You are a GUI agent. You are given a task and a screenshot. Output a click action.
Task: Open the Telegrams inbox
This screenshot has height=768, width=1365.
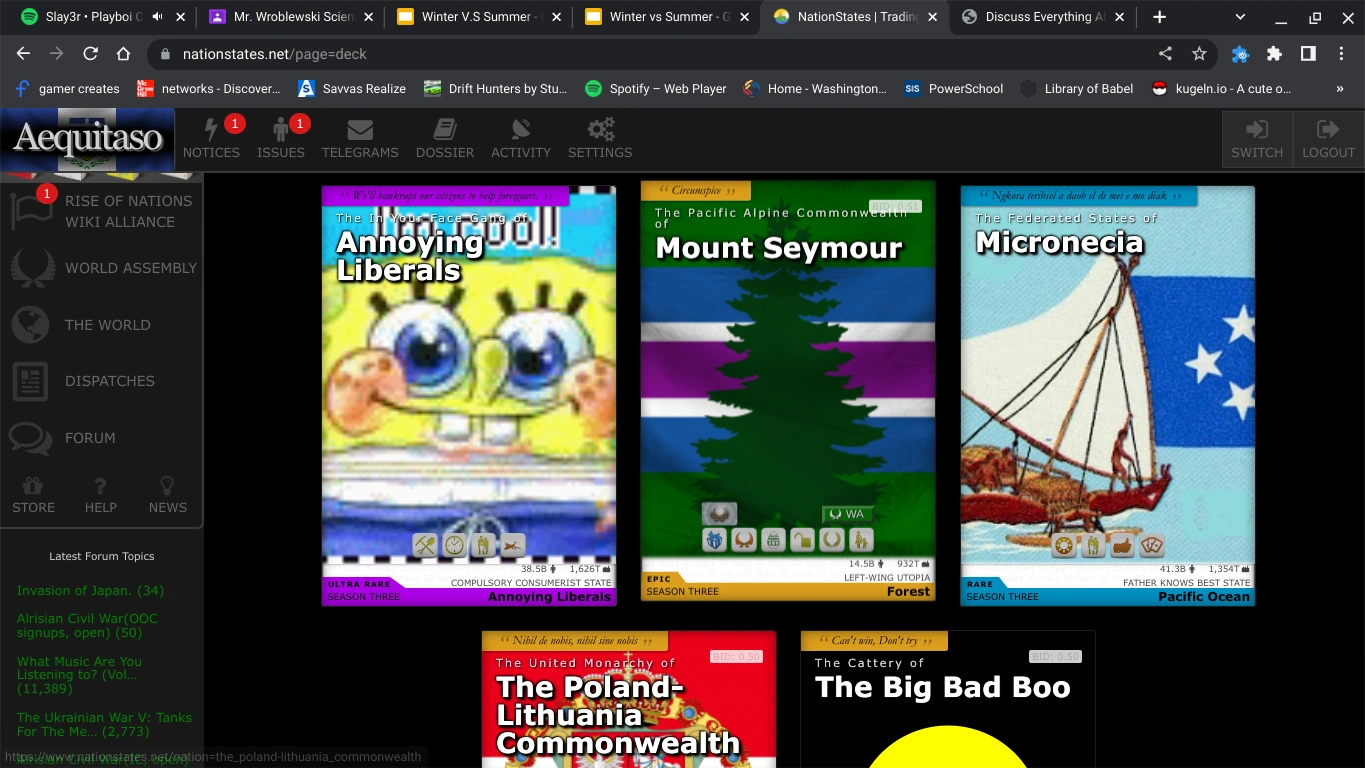pyautogui.click(x=360, y=138)
